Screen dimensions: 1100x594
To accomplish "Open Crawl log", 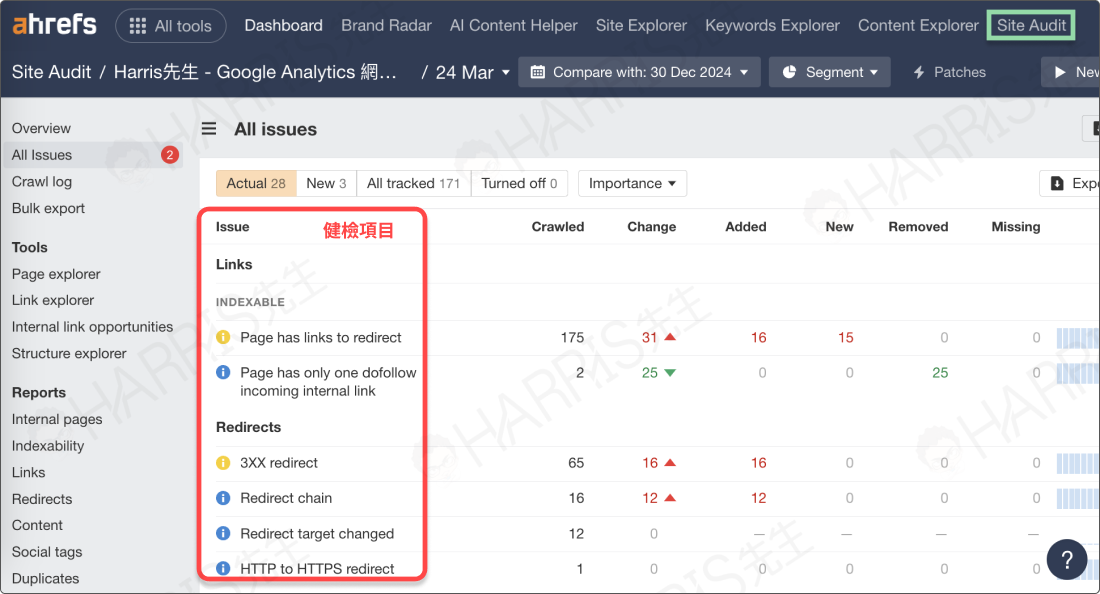I will tap(41, 182).
